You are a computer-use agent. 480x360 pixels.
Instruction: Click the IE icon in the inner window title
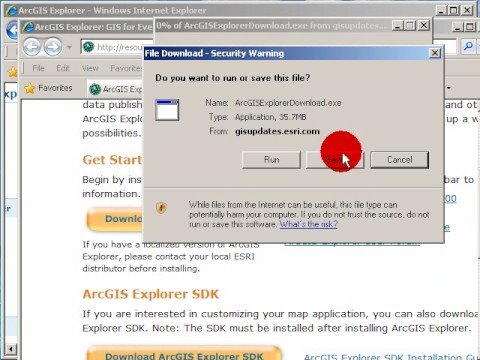[x=29, y=27]
